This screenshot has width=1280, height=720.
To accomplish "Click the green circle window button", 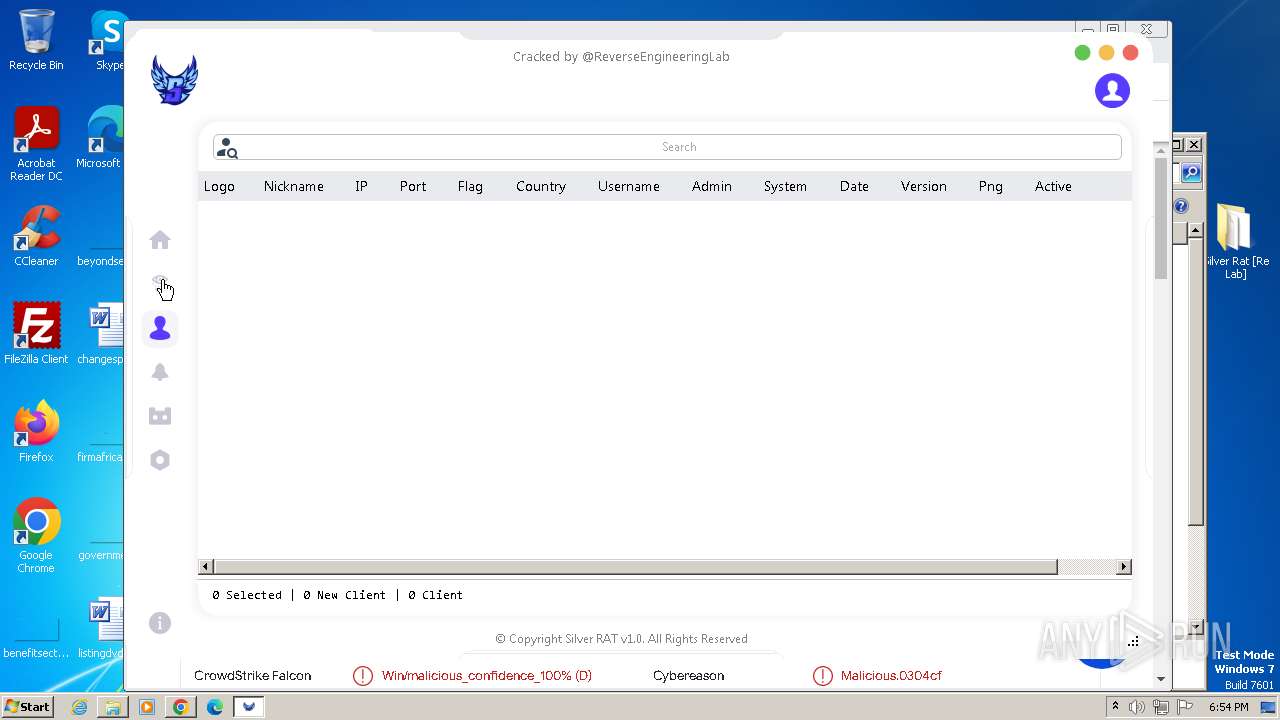I will 1082,53.
